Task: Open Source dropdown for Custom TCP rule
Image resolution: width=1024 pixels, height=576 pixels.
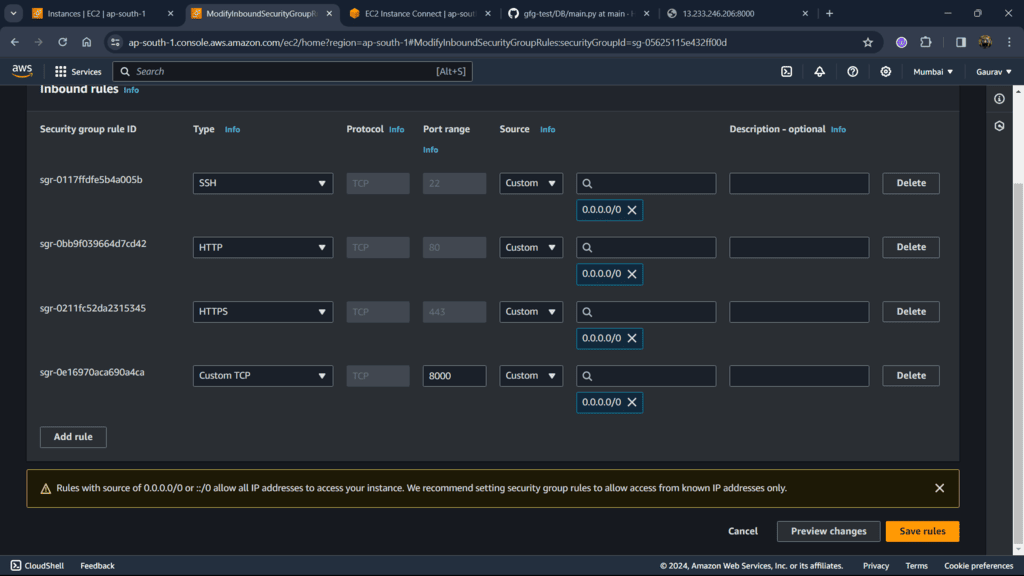Action: [531, 376]
